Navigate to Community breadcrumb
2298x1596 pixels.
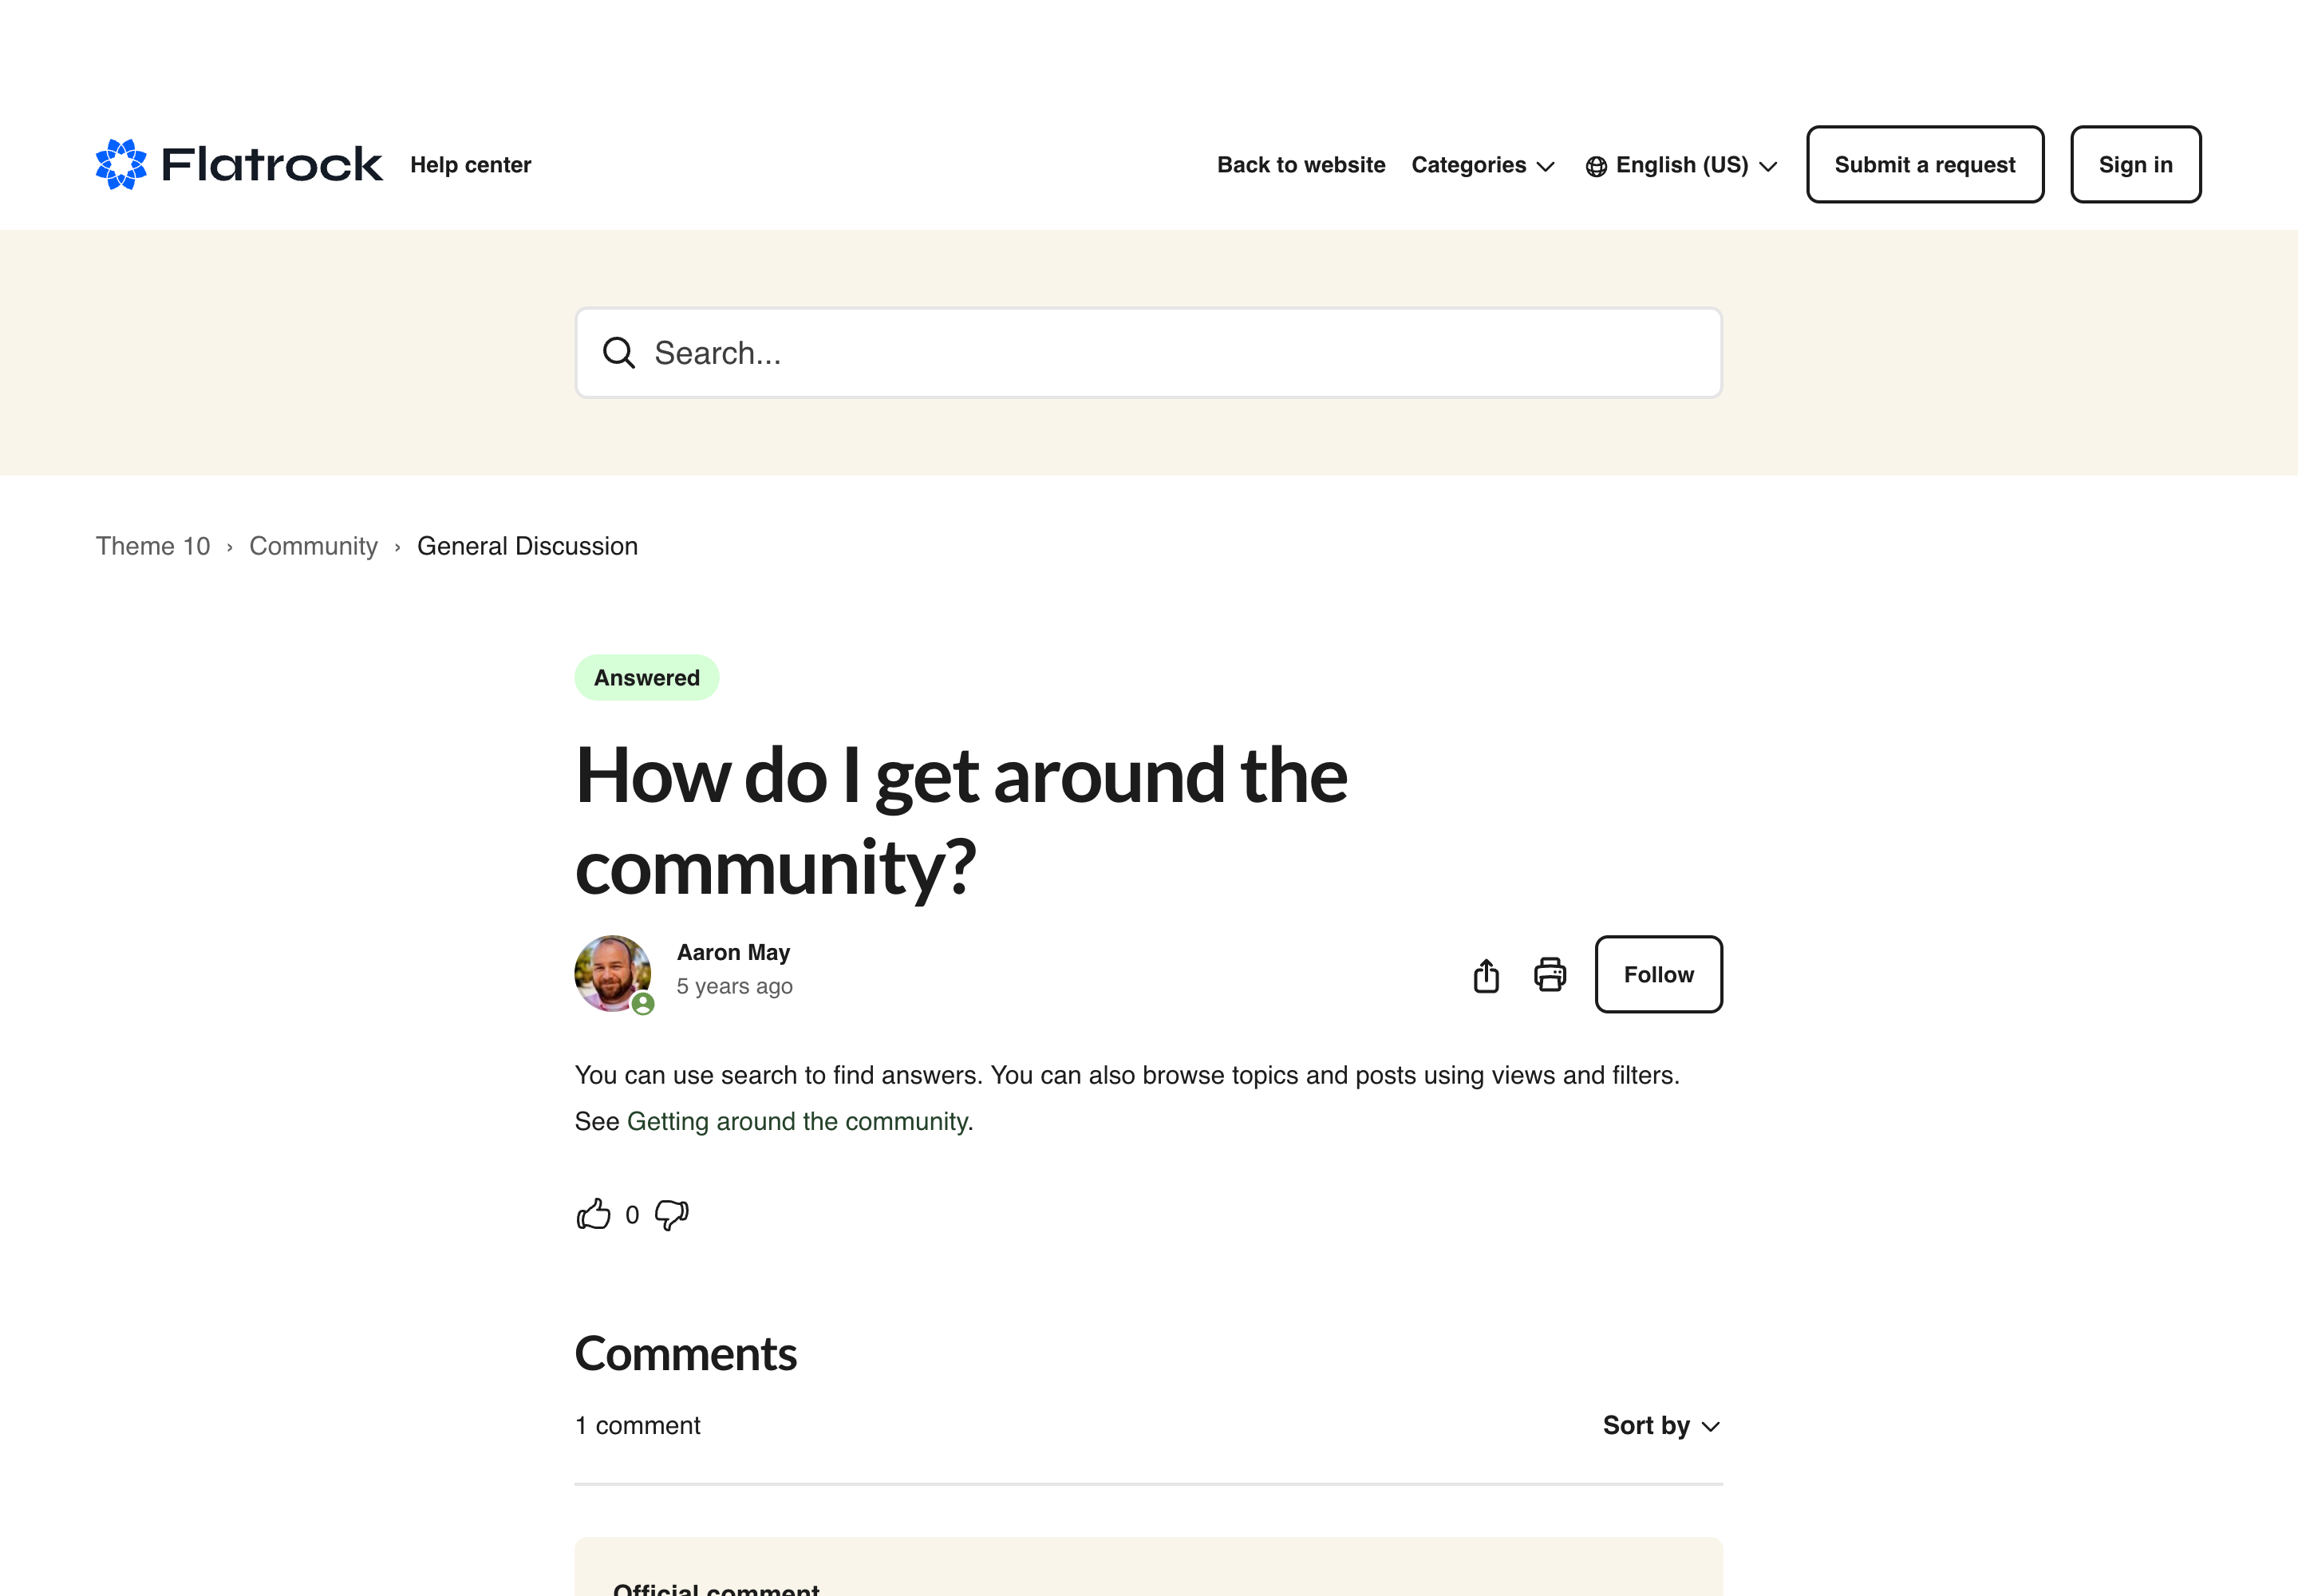click(x=313, y=546)
